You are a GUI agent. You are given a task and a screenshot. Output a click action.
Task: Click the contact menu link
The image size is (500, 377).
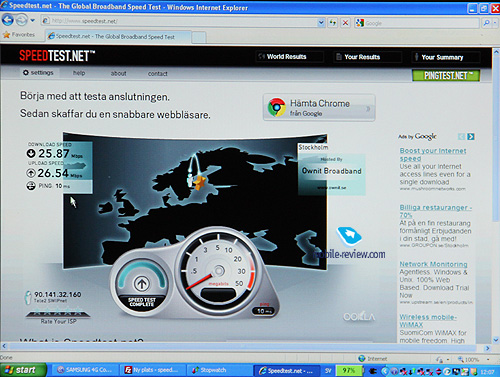[158, 74]
